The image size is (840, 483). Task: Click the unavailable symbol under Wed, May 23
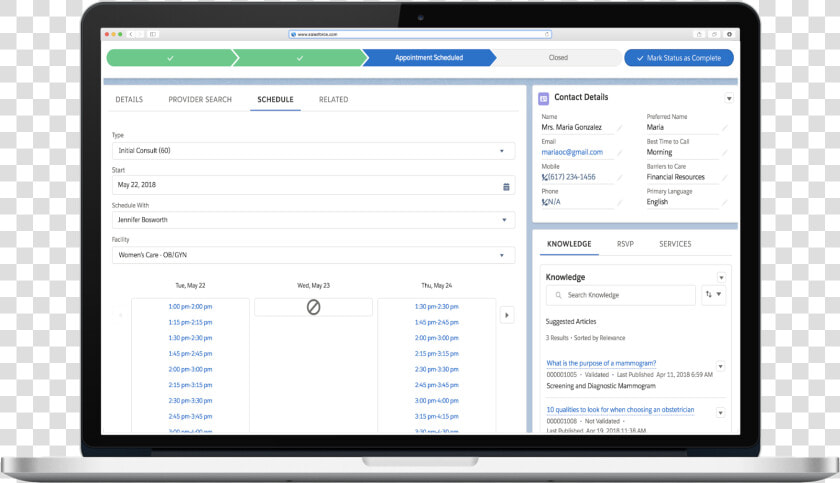pyautogui.click(x=313, y=307)
